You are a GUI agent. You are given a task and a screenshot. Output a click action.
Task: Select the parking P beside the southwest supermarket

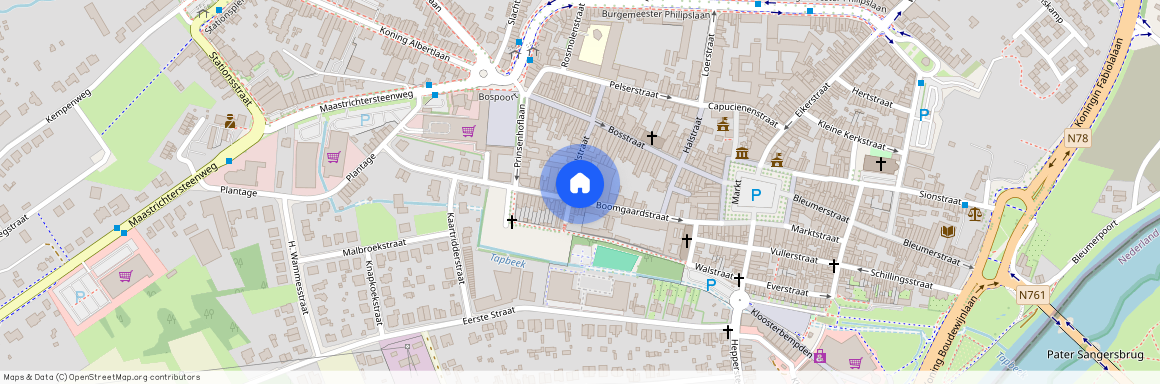(80, 296)
